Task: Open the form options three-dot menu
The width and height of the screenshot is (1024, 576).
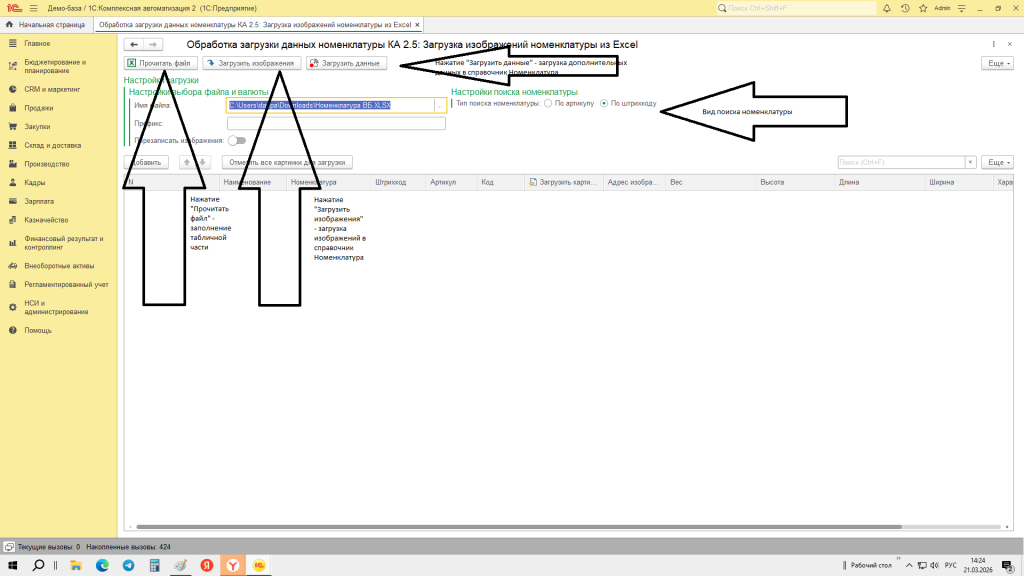Action: coord(993,44)
